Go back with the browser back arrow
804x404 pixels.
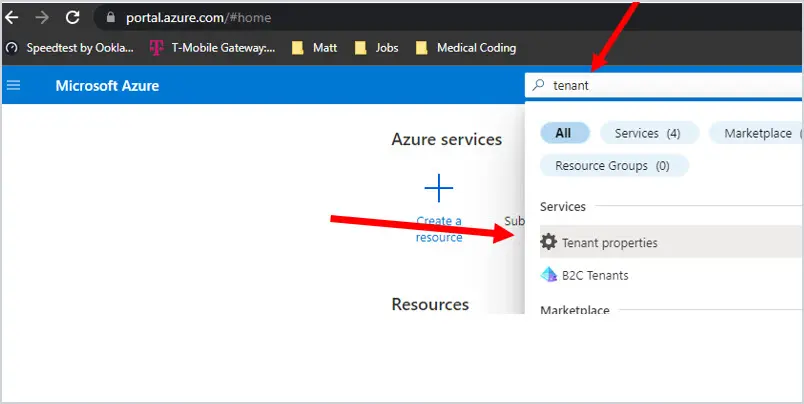[11, 17]
